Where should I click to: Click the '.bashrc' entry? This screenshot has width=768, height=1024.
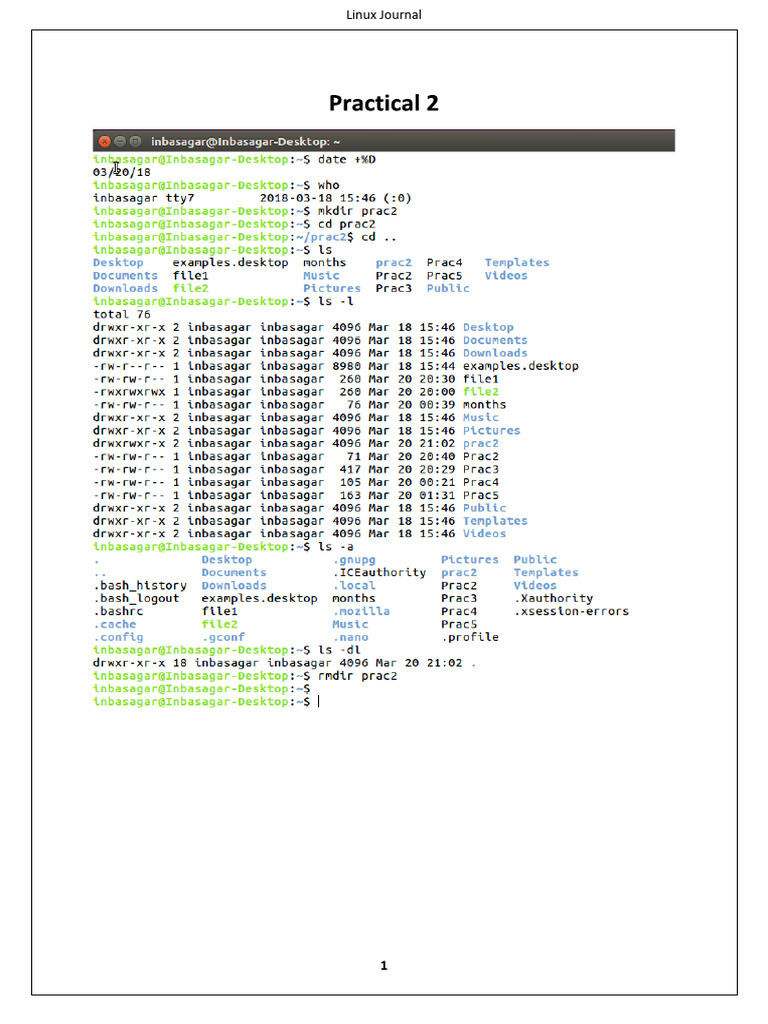click(118, 612)
